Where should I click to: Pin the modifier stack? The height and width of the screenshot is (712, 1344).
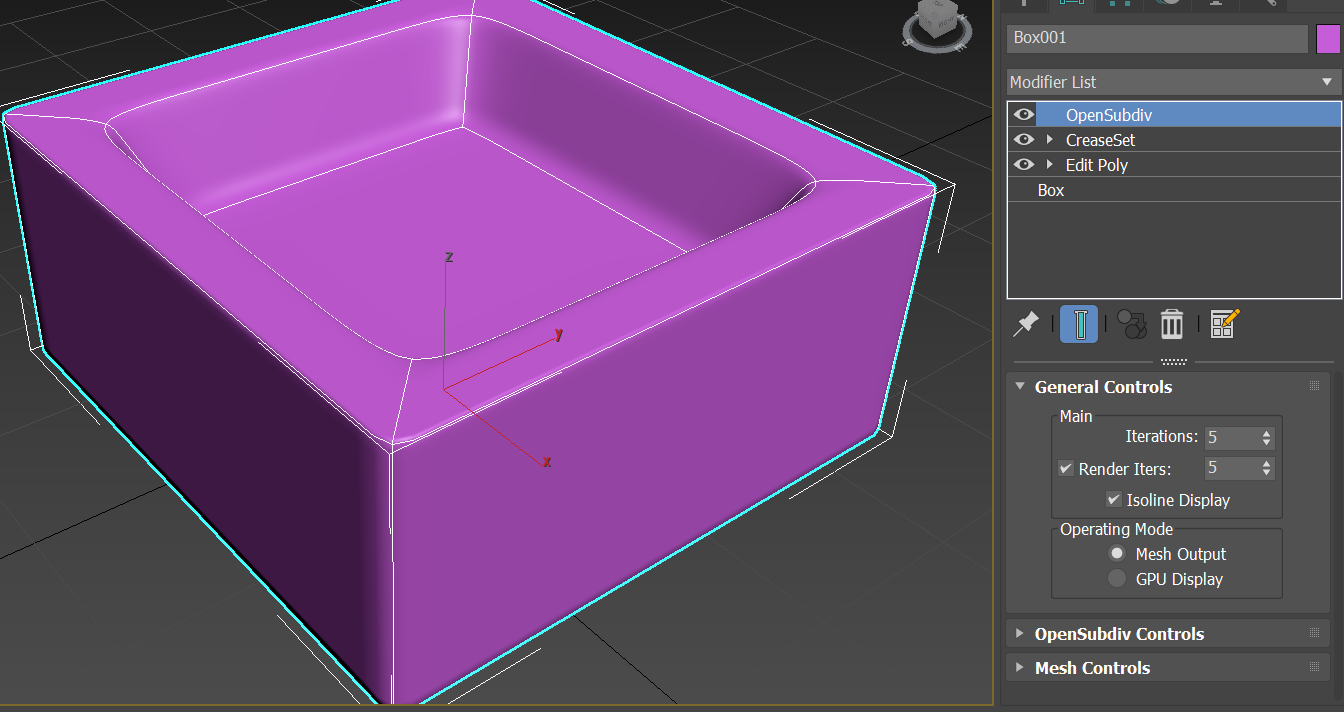1027,323
